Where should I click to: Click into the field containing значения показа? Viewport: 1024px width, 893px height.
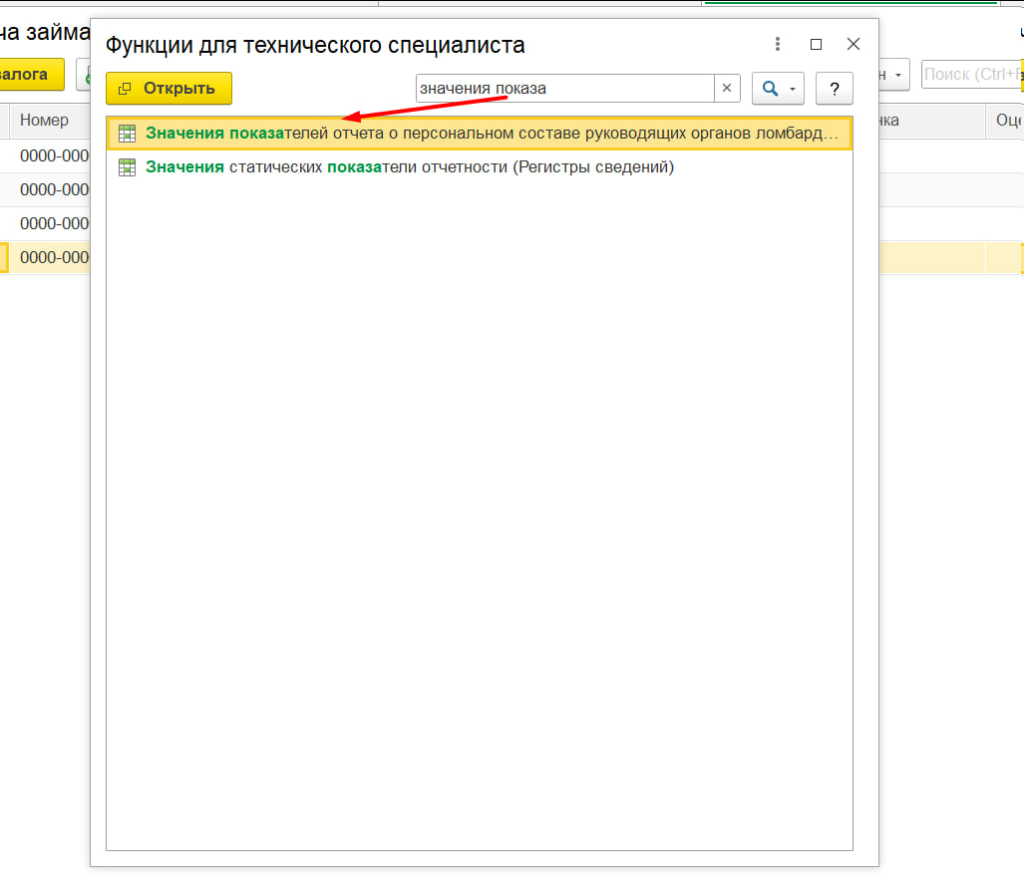click(563, 88)
